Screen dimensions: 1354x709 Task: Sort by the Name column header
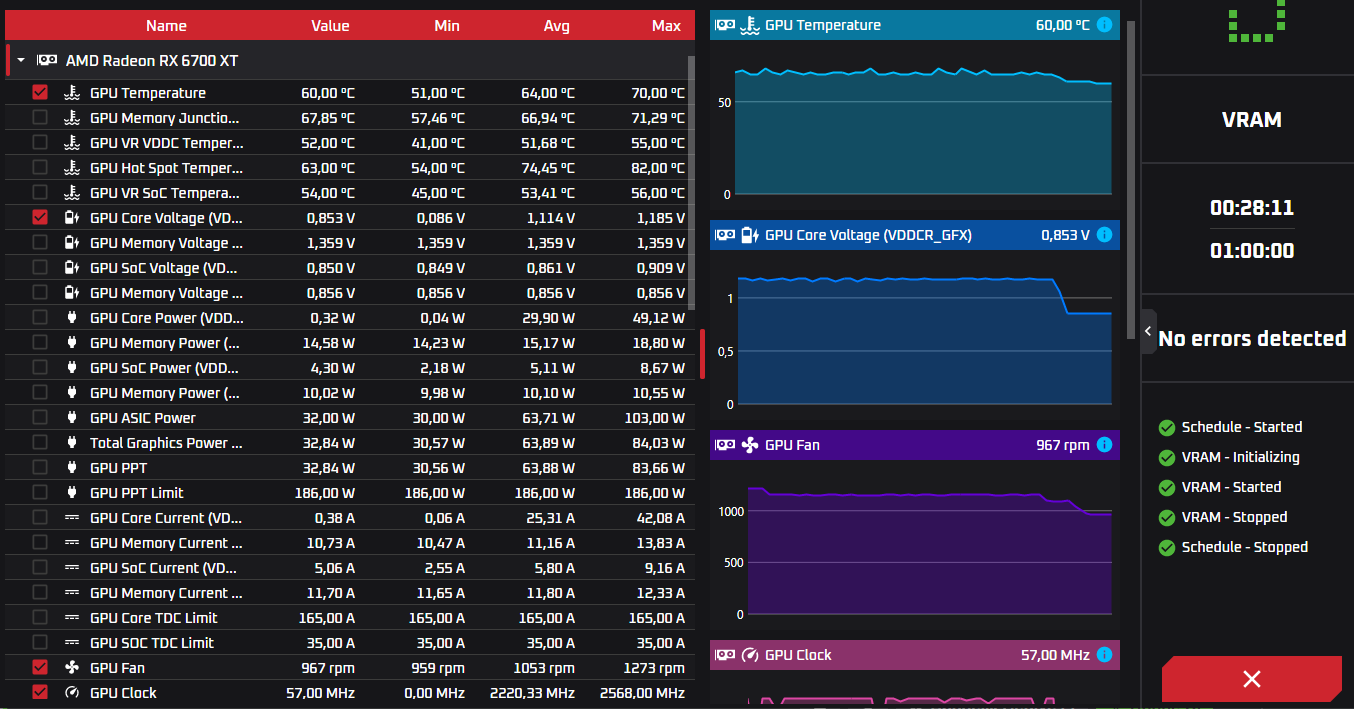click(x=166, y=26)
